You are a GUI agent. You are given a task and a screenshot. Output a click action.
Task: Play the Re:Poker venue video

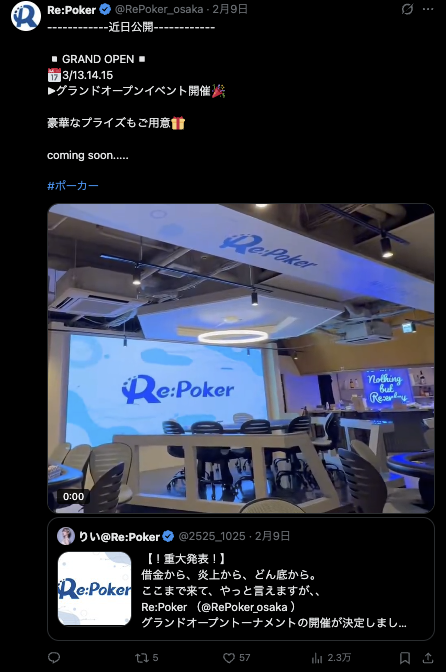241,358
